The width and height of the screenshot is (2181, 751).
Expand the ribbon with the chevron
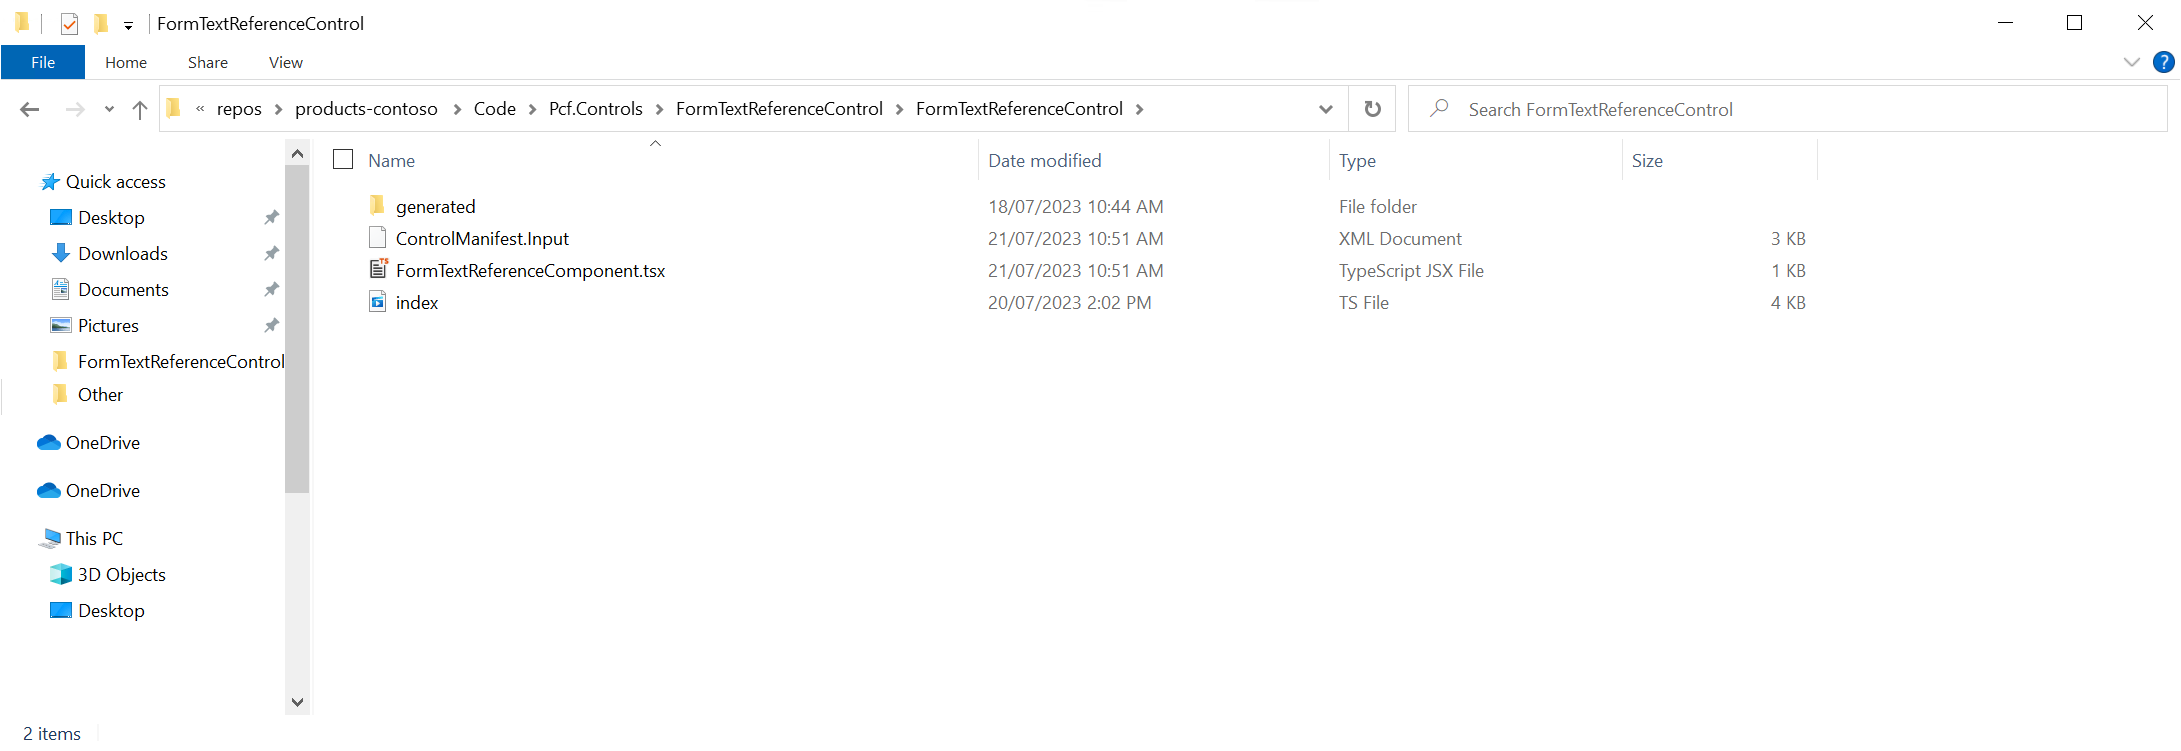(x=2131, y=62)
